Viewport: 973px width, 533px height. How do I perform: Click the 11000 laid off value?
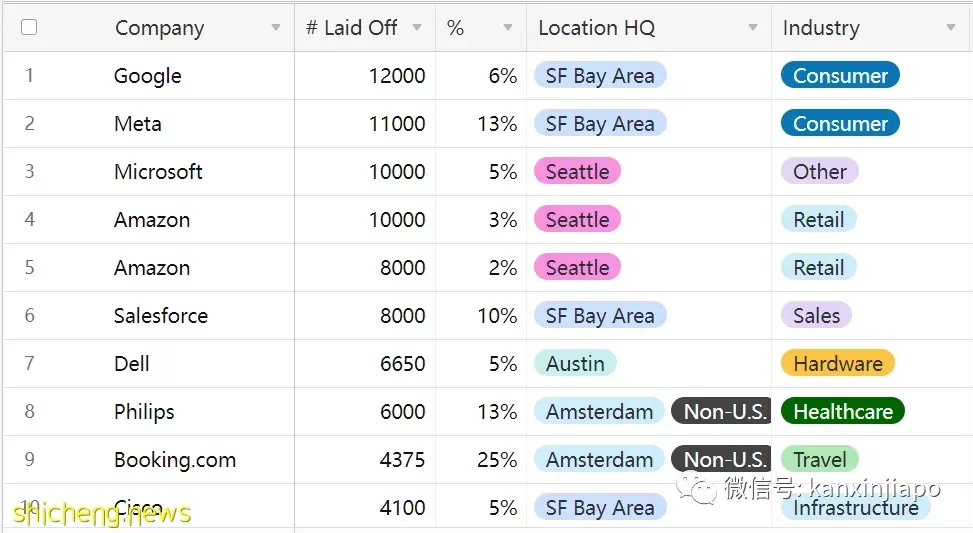pos(397,123)
